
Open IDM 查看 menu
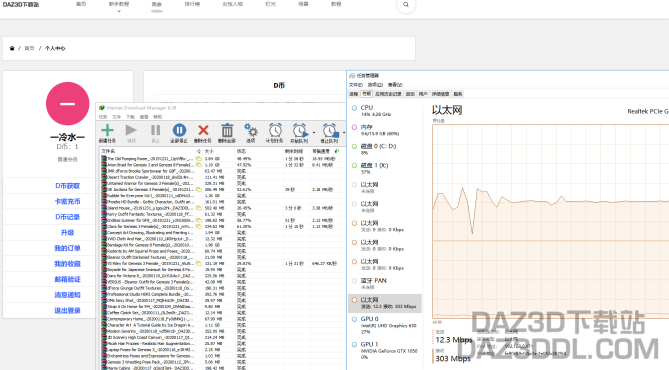click(x=144, y=117)
